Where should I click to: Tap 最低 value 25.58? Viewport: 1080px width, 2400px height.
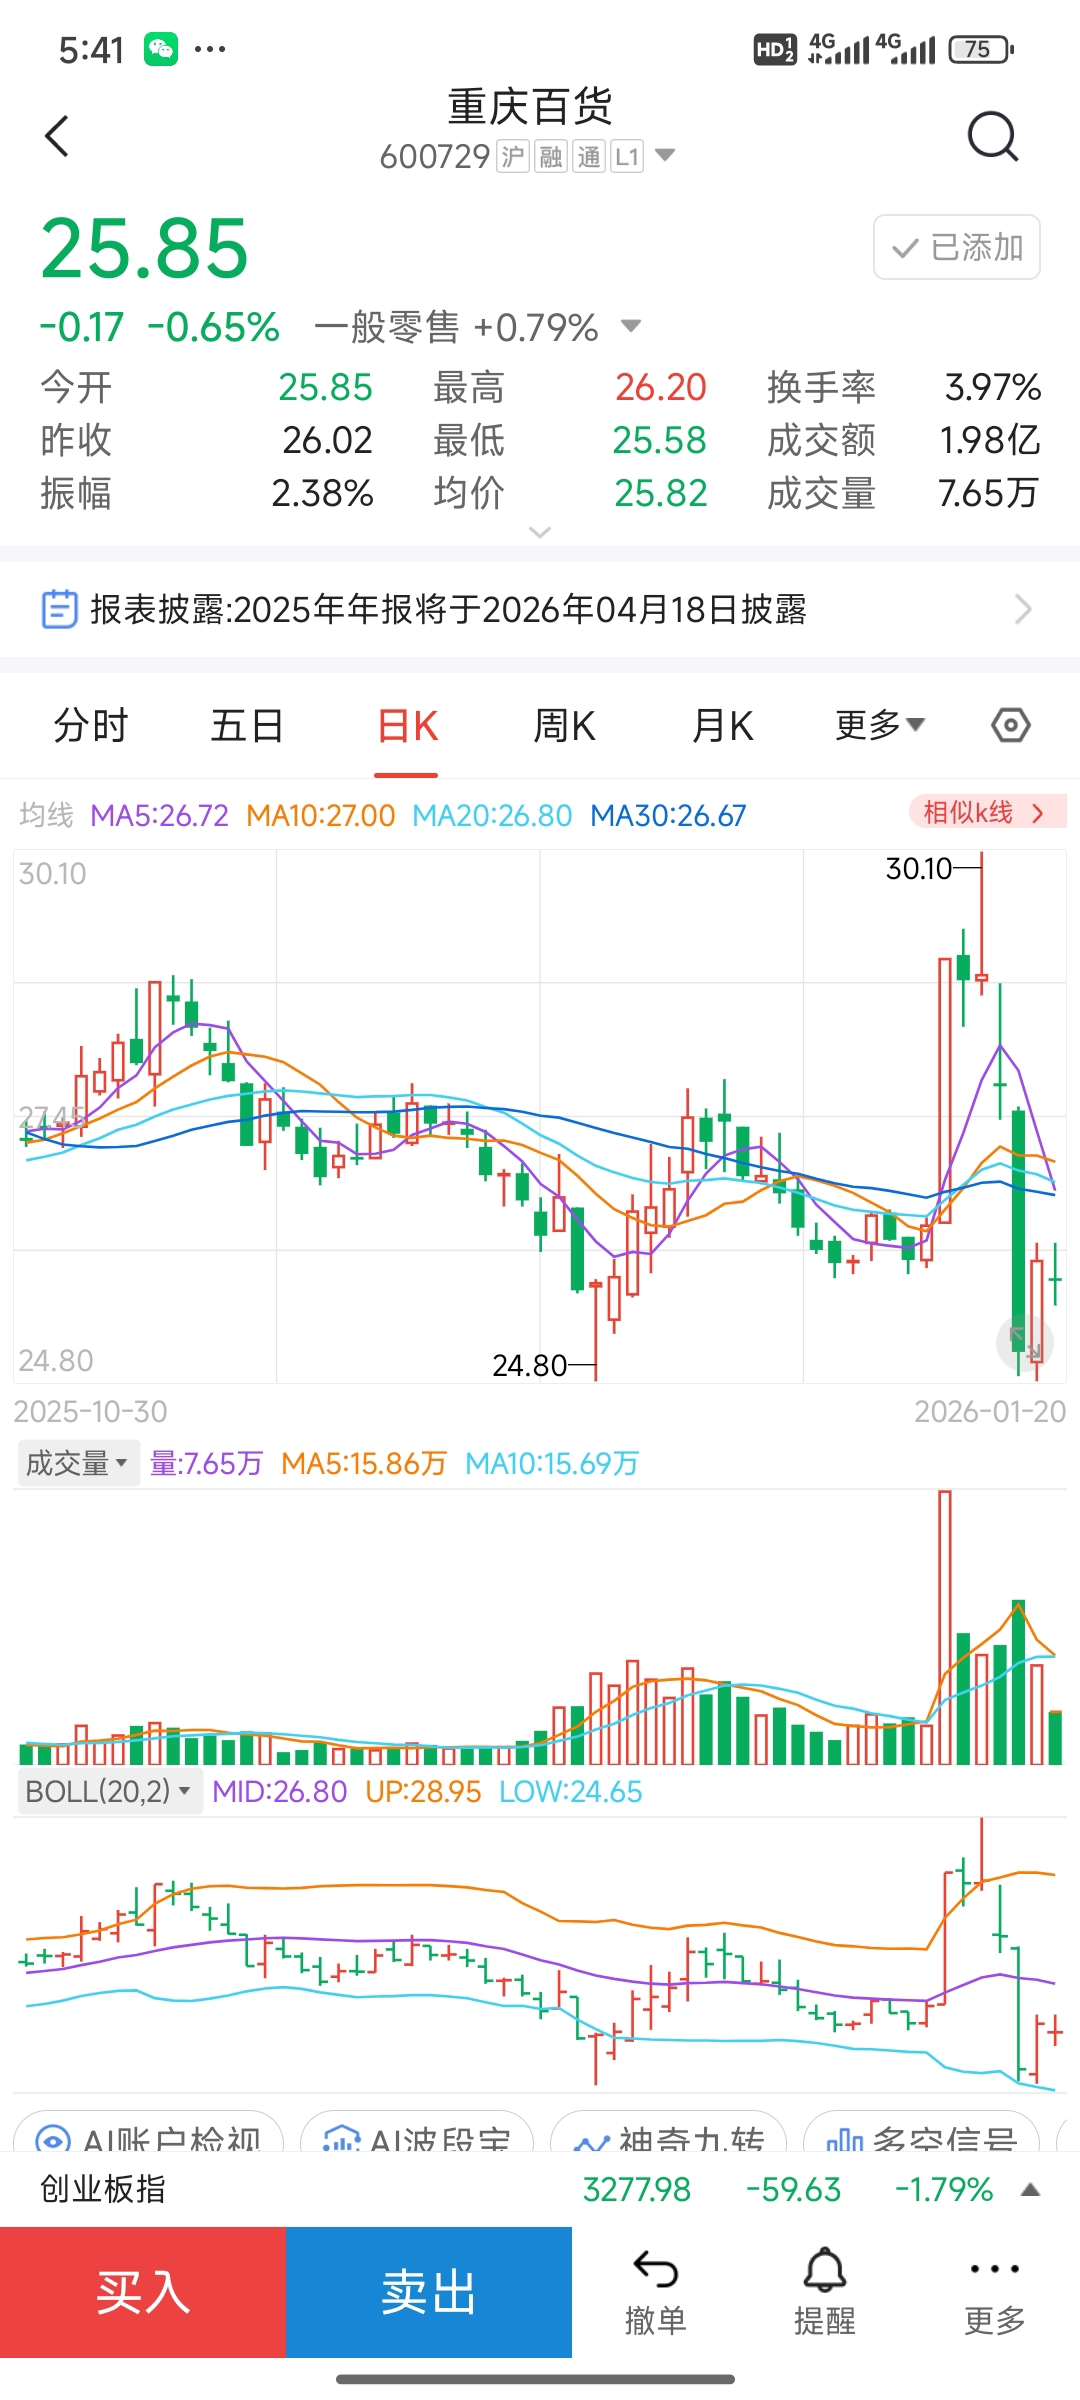[x=660, y=440]
